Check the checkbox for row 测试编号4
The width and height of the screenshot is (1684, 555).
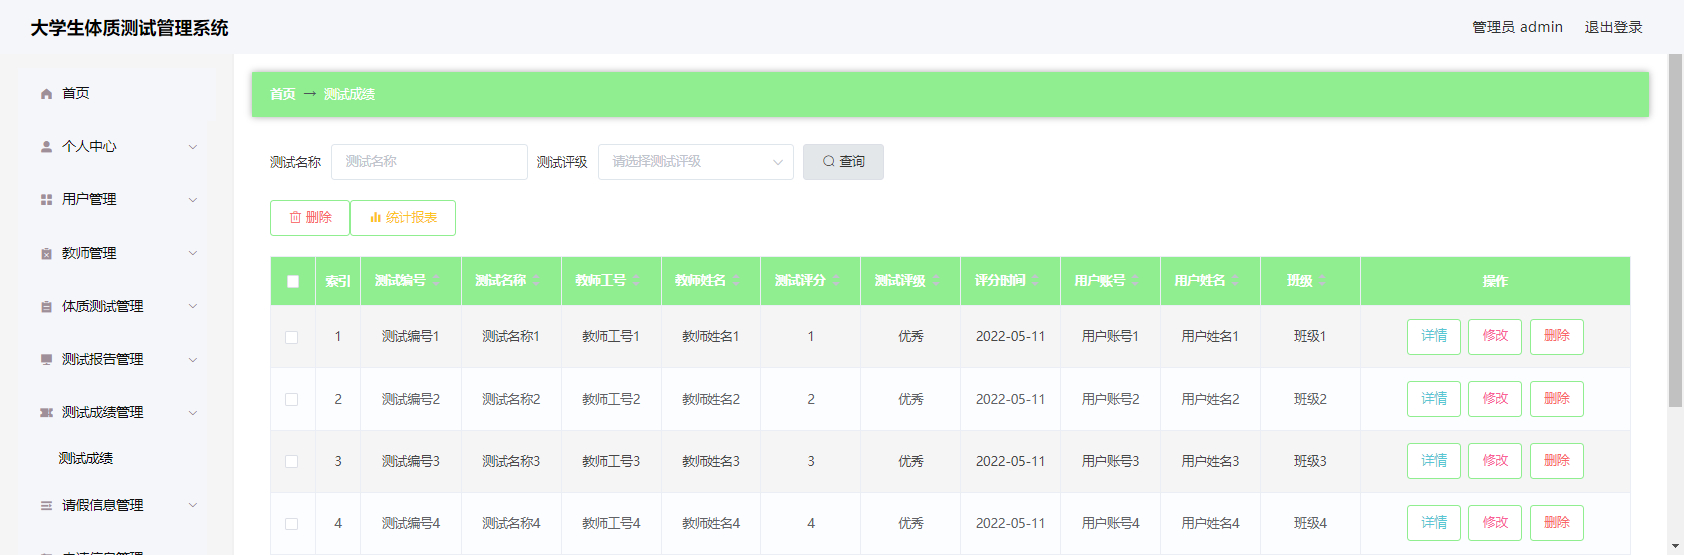click(291, 523)
